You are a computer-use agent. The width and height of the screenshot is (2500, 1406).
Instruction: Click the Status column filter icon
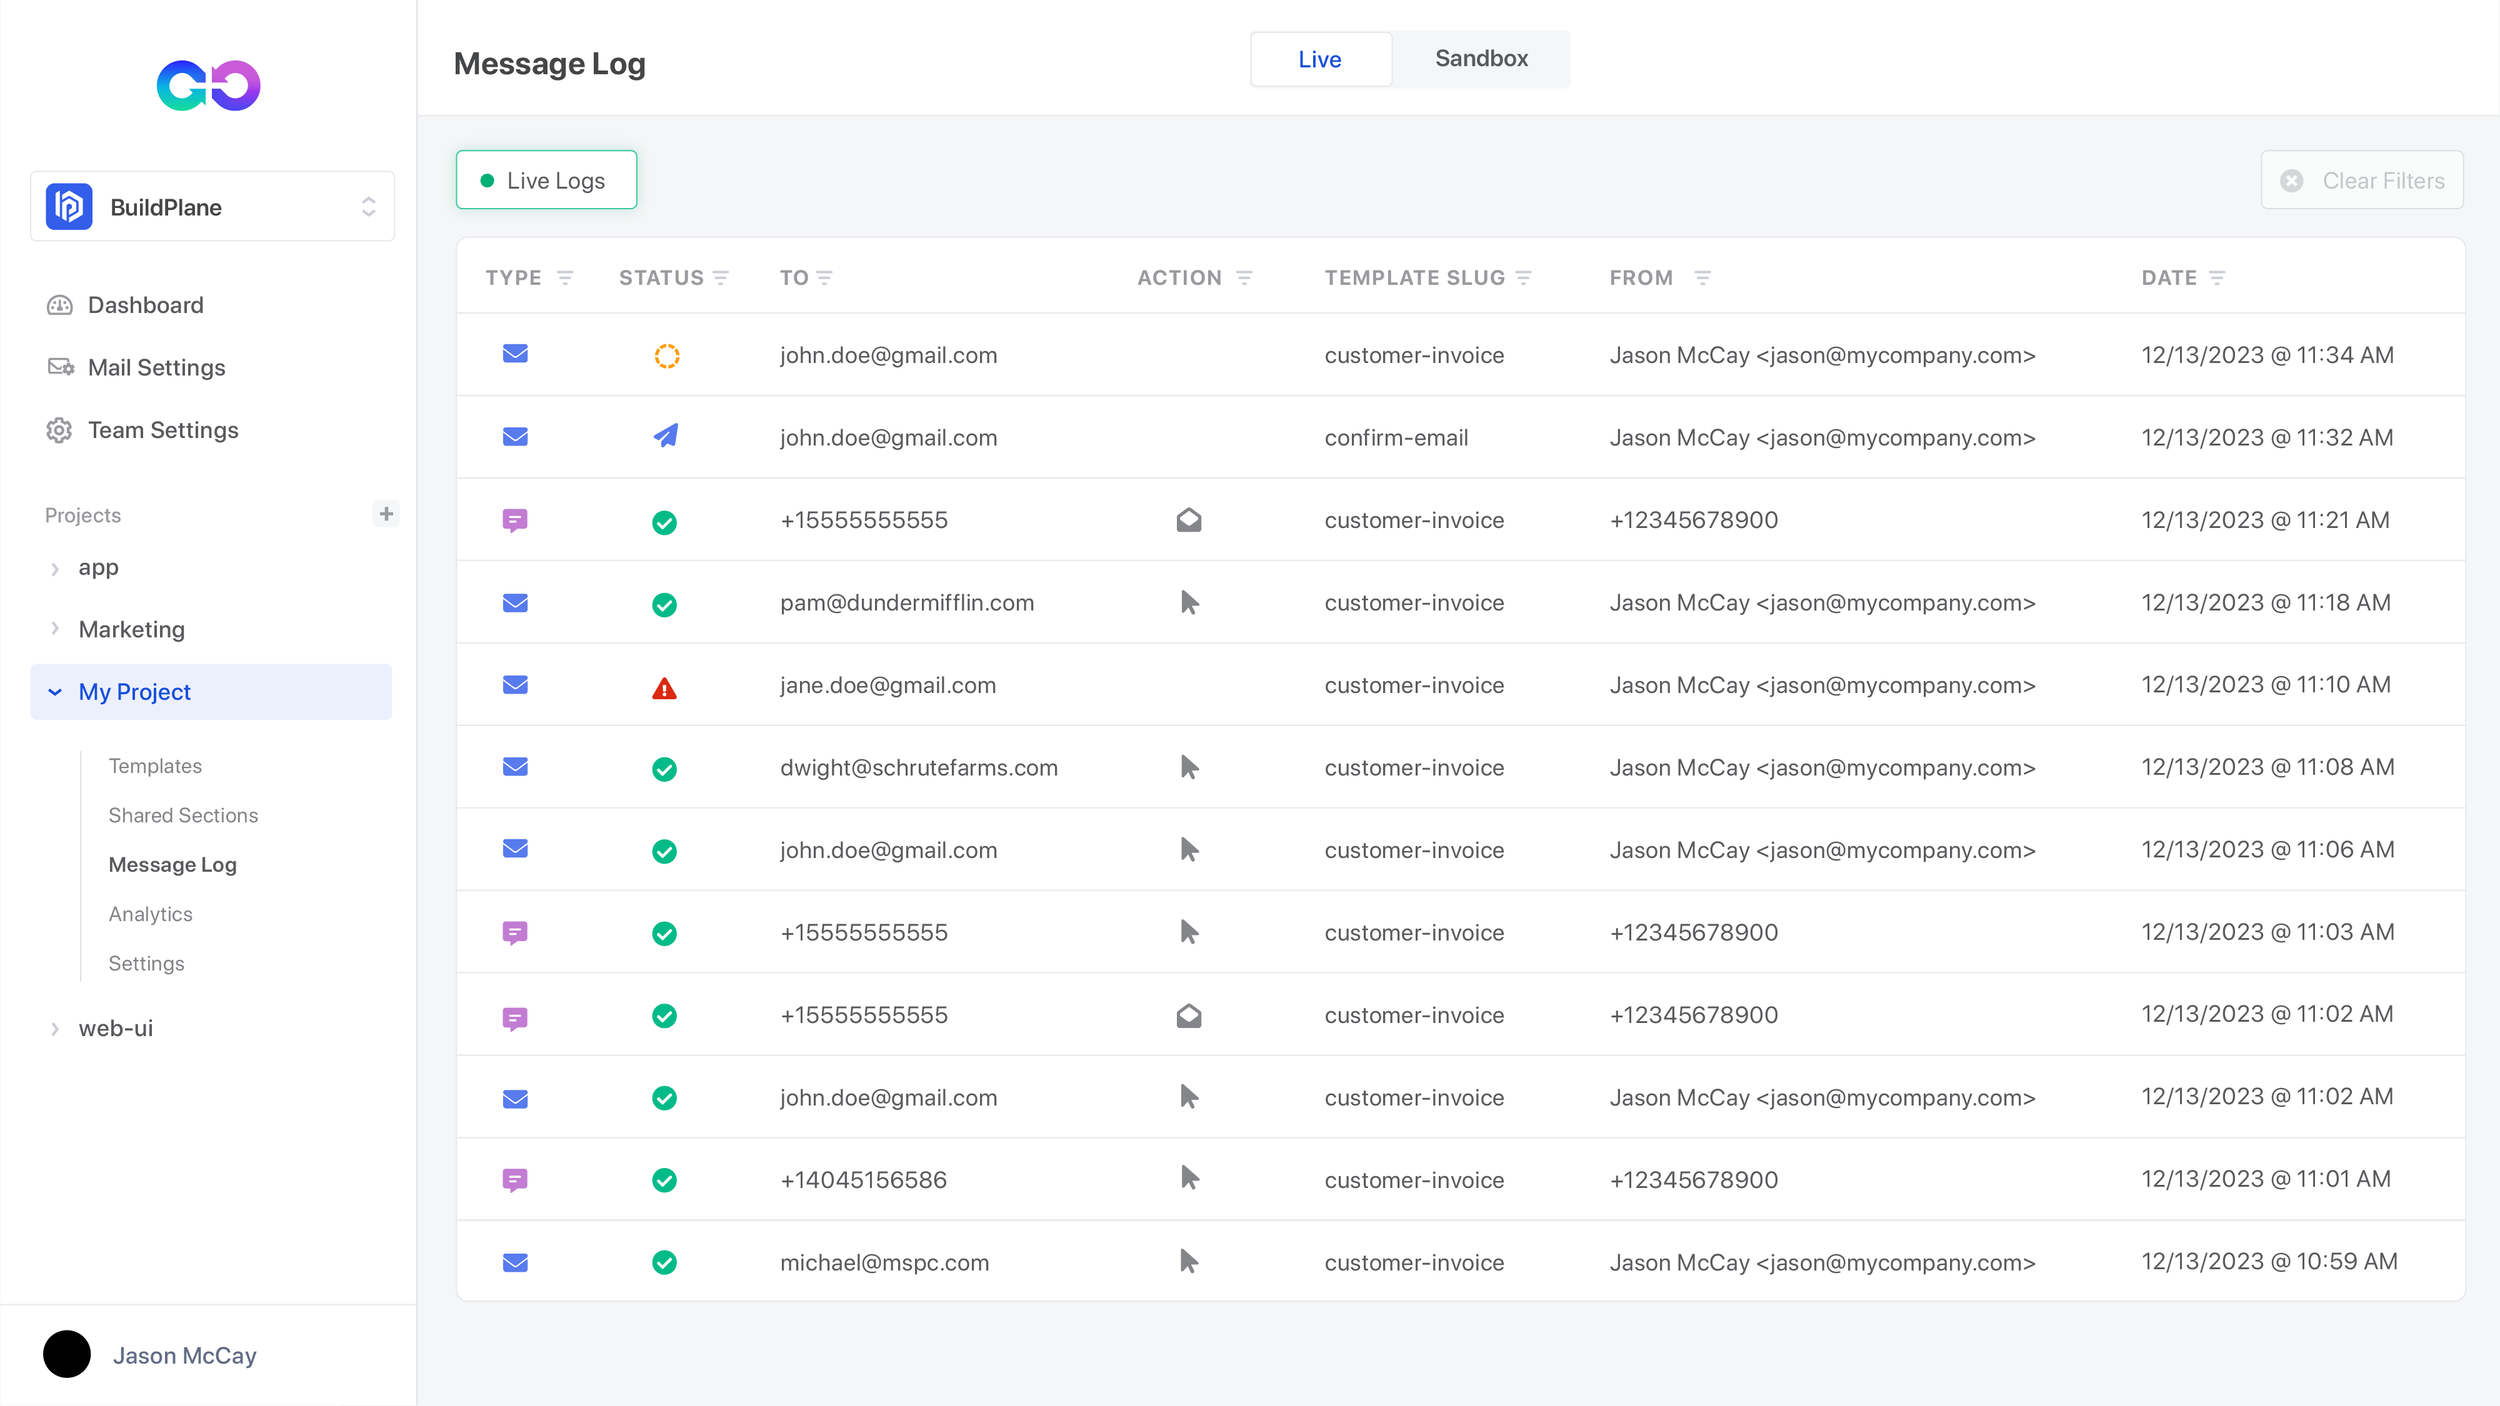721,278
